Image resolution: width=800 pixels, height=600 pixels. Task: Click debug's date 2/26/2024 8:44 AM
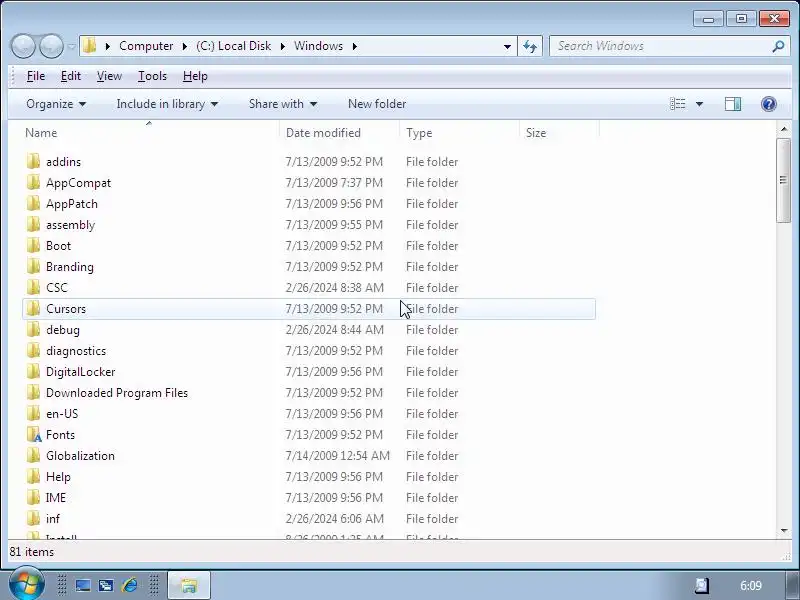click(x=335, y=330)
